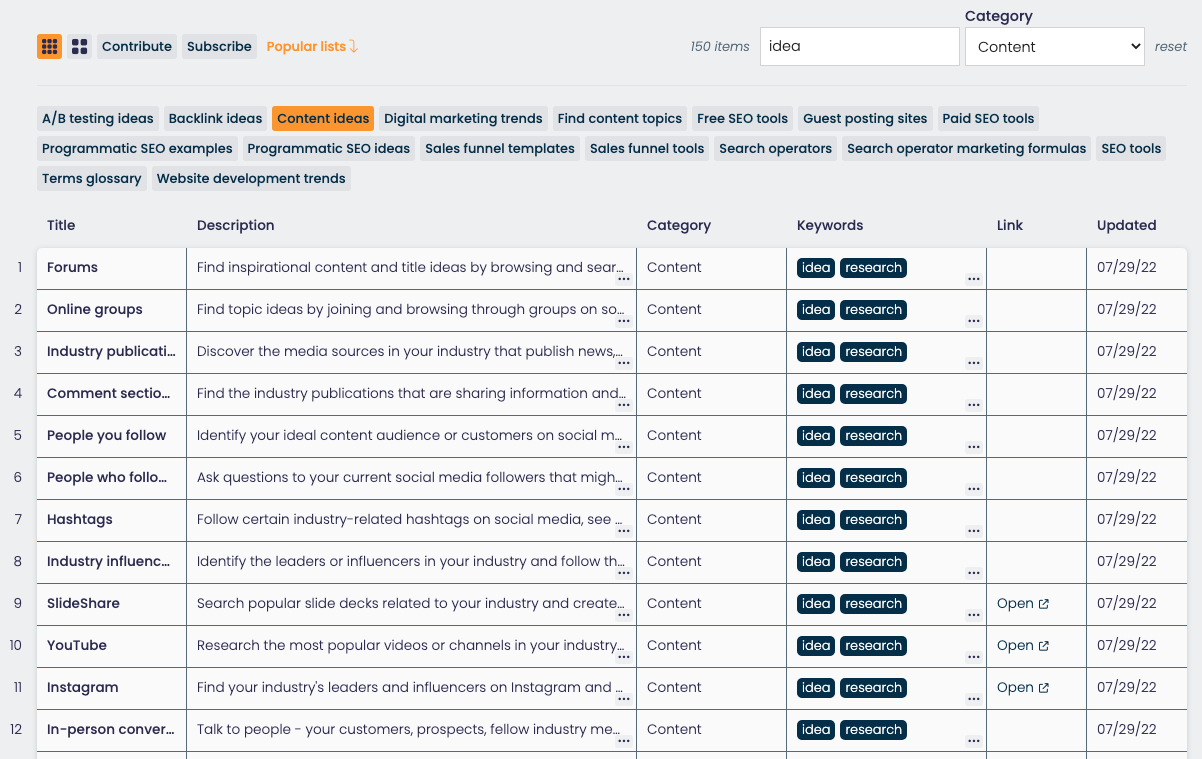Expand the Forums keywords ellipsis
Screen dimensions: 1202x759
coord(974,279)
